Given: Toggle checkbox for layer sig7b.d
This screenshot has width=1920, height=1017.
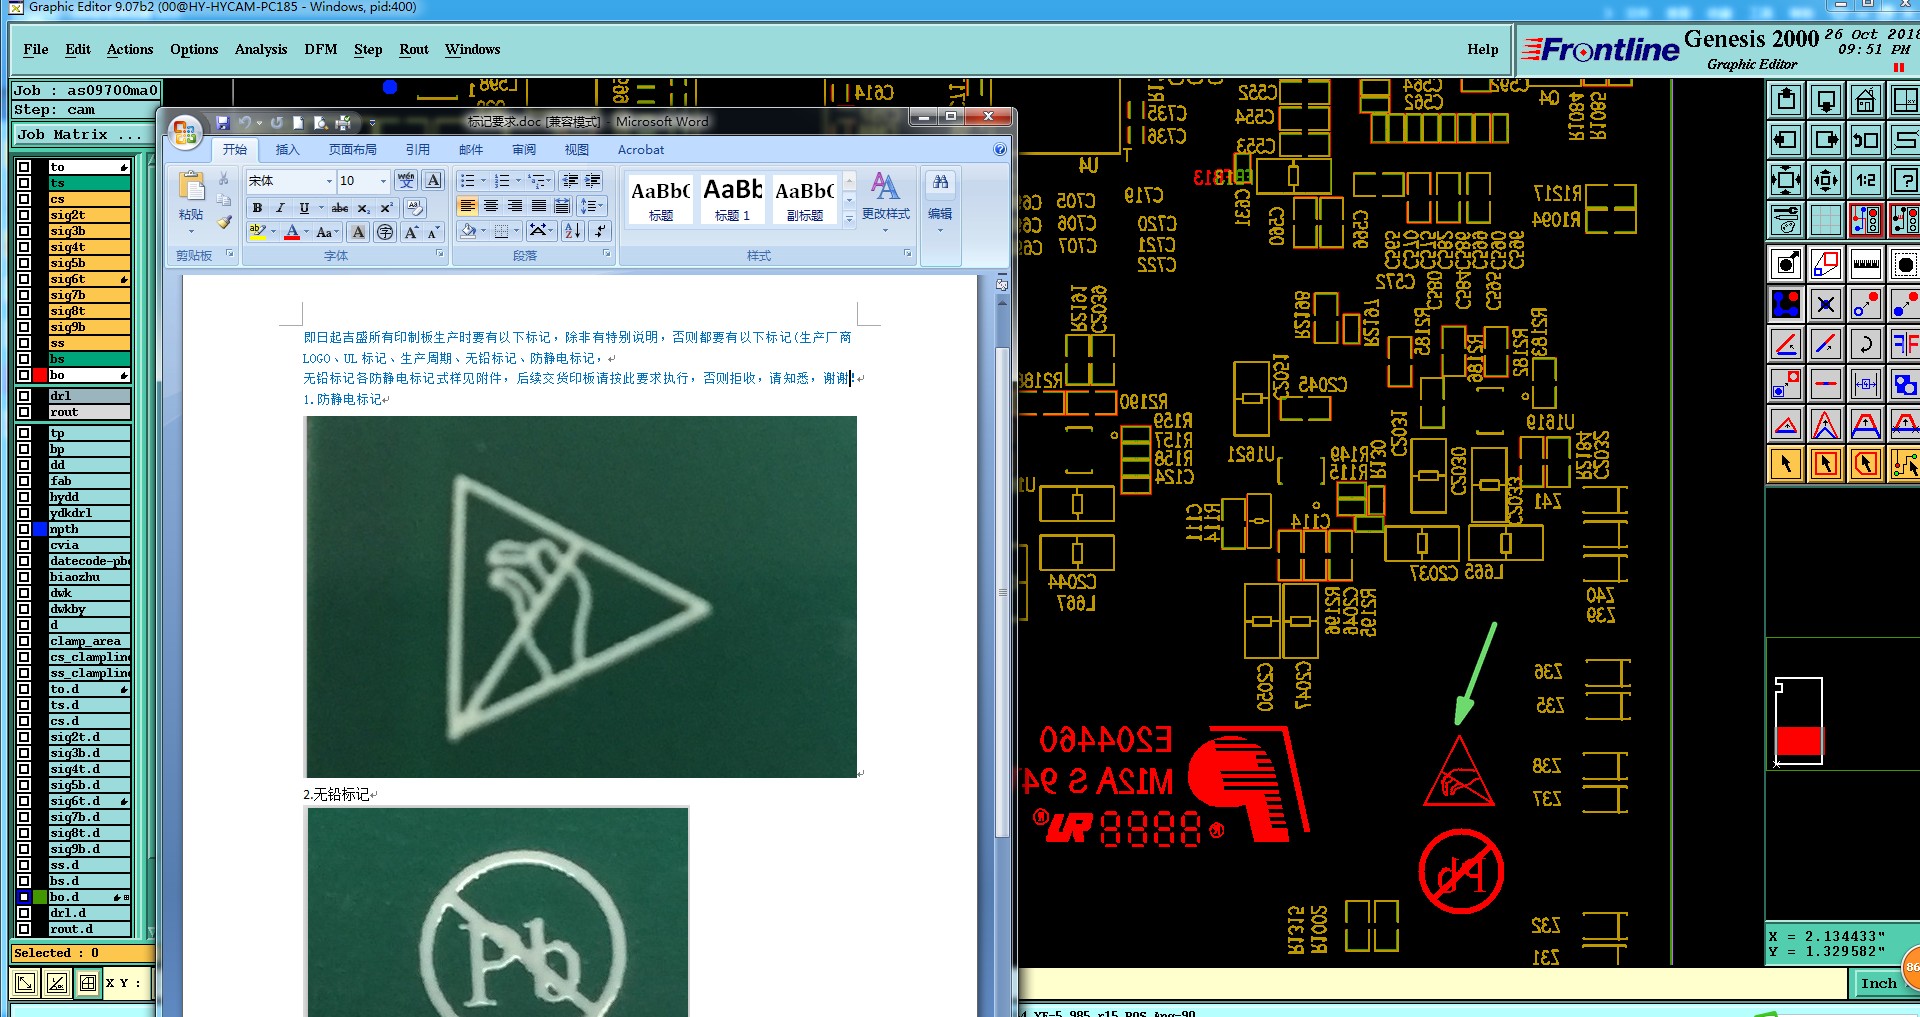Looking at the screenshot, I should (24, 817).
